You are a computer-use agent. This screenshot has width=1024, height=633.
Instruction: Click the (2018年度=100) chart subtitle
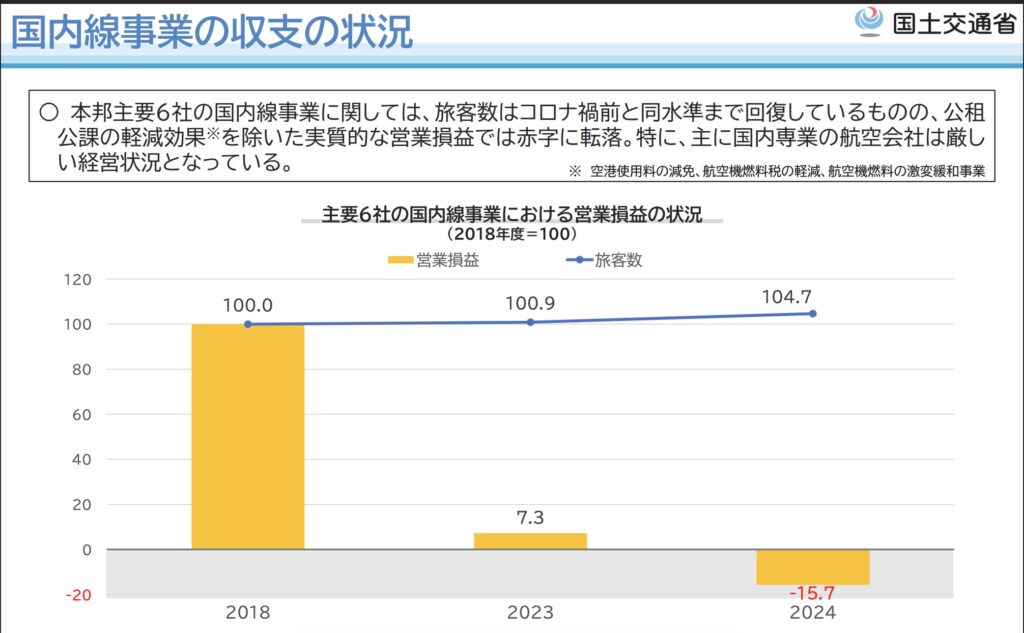pos(512,234)
